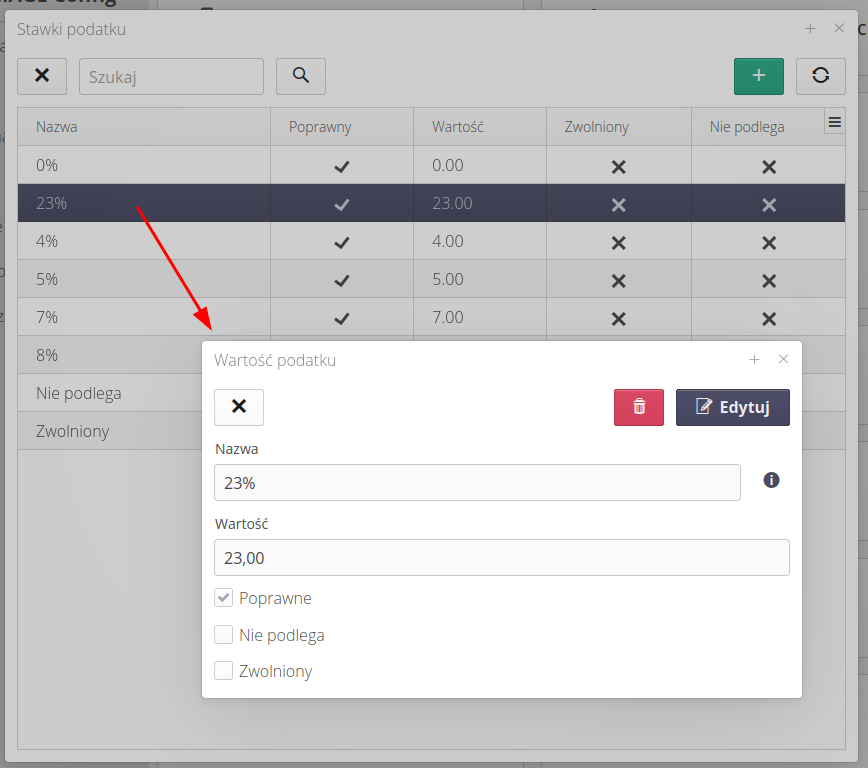
Task: Click the refresh list icon button
Action: point(820,76)
